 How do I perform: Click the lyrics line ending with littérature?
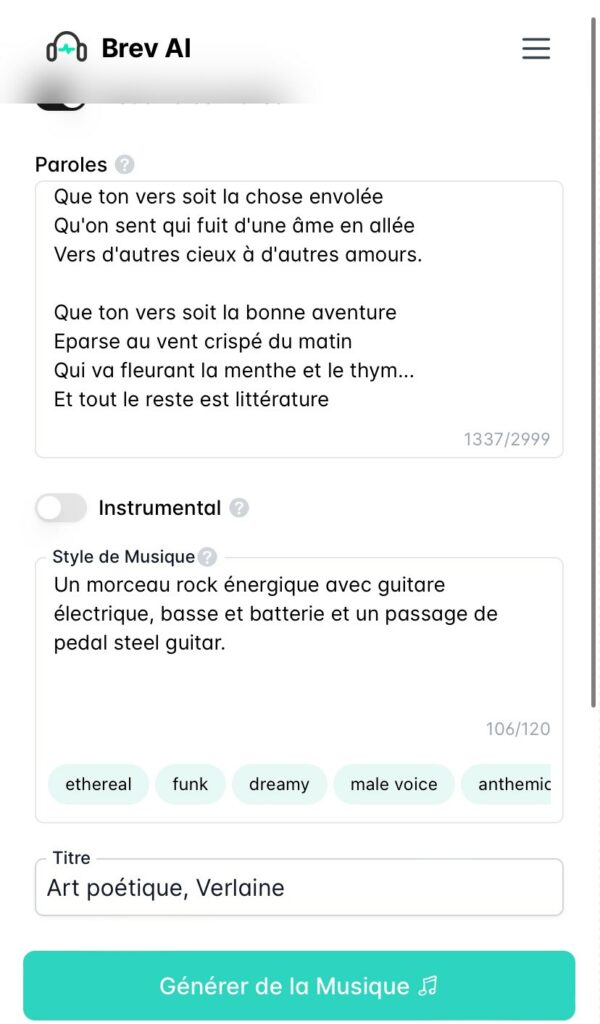pos(191,400)
